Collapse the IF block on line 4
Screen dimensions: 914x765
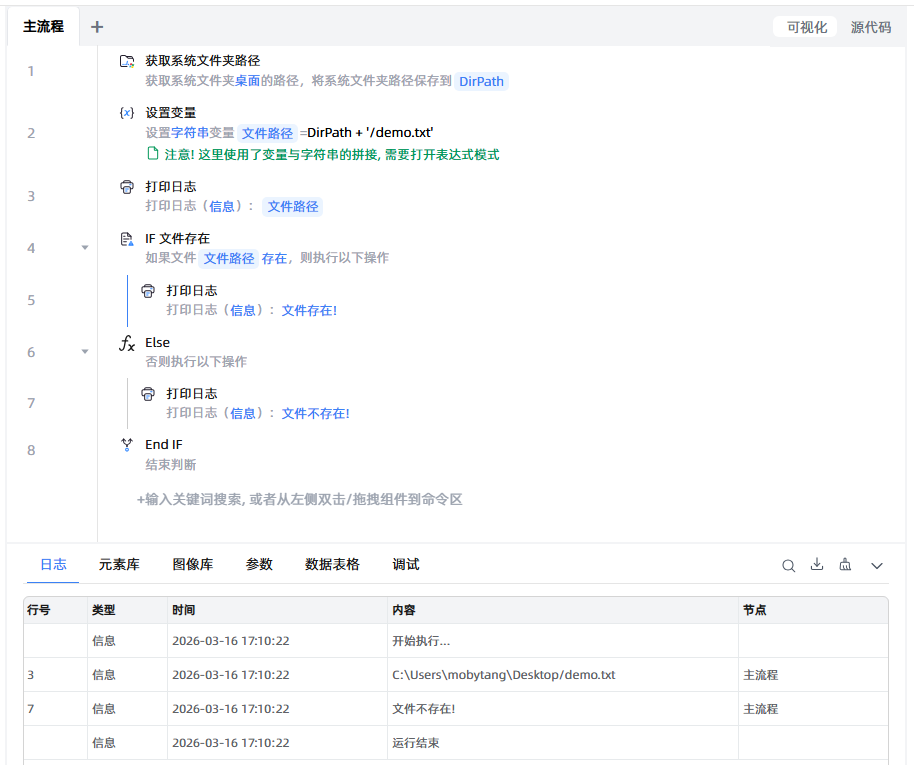pyautogui.click(x=85, y=248)
